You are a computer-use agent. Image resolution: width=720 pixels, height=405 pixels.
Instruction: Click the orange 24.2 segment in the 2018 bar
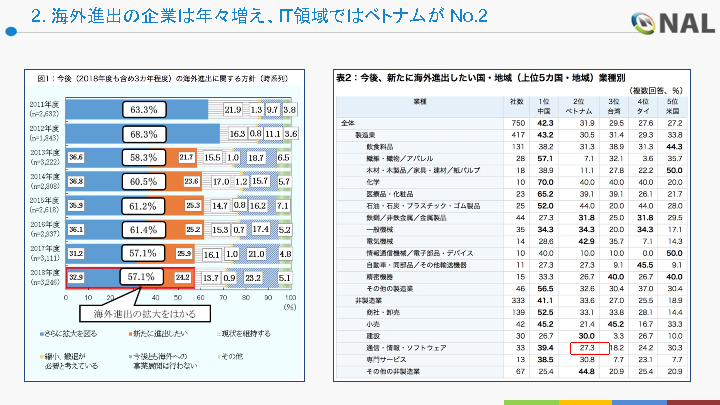(183, 276)
